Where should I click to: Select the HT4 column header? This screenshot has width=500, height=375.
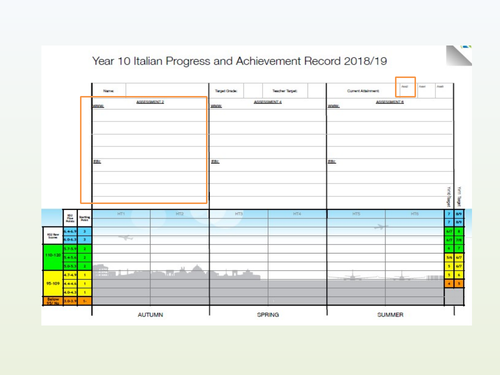297,214
